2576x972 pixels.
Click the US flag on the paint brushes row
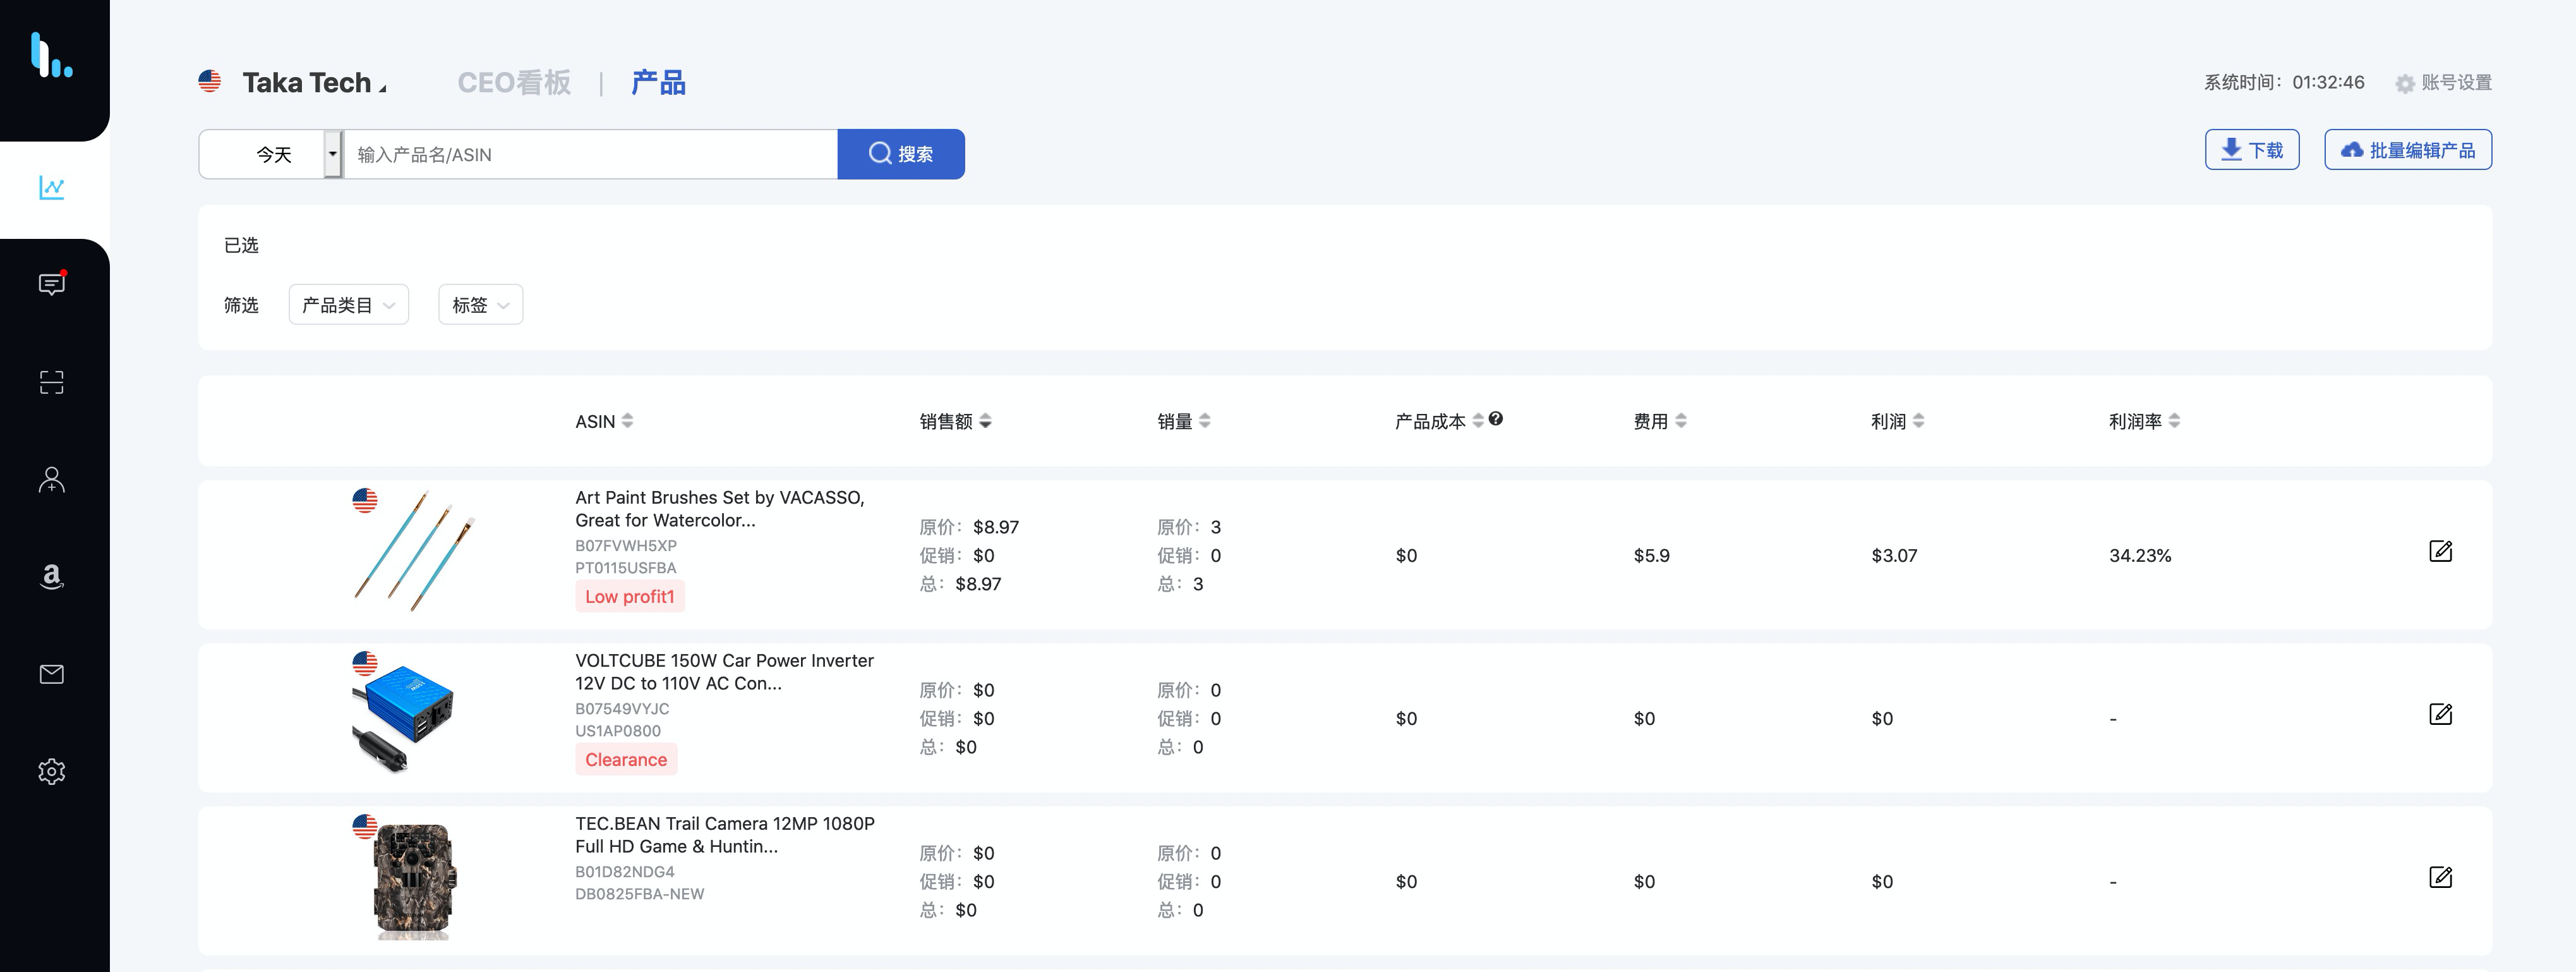point(365,500)
